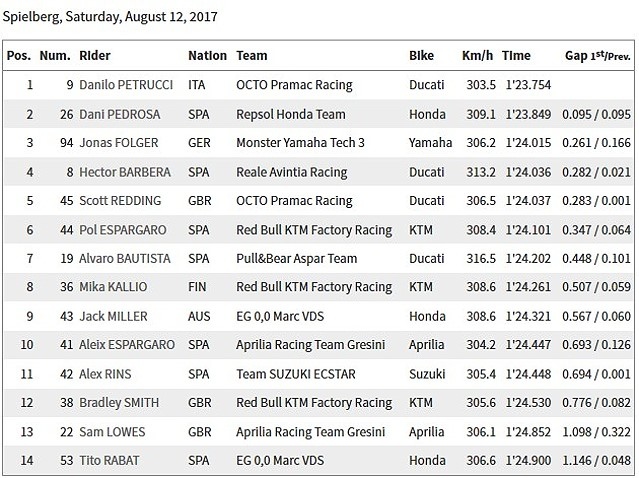Click the Km/h column header
The height and width of the screenshot is (478, 639).
(476, 56)
